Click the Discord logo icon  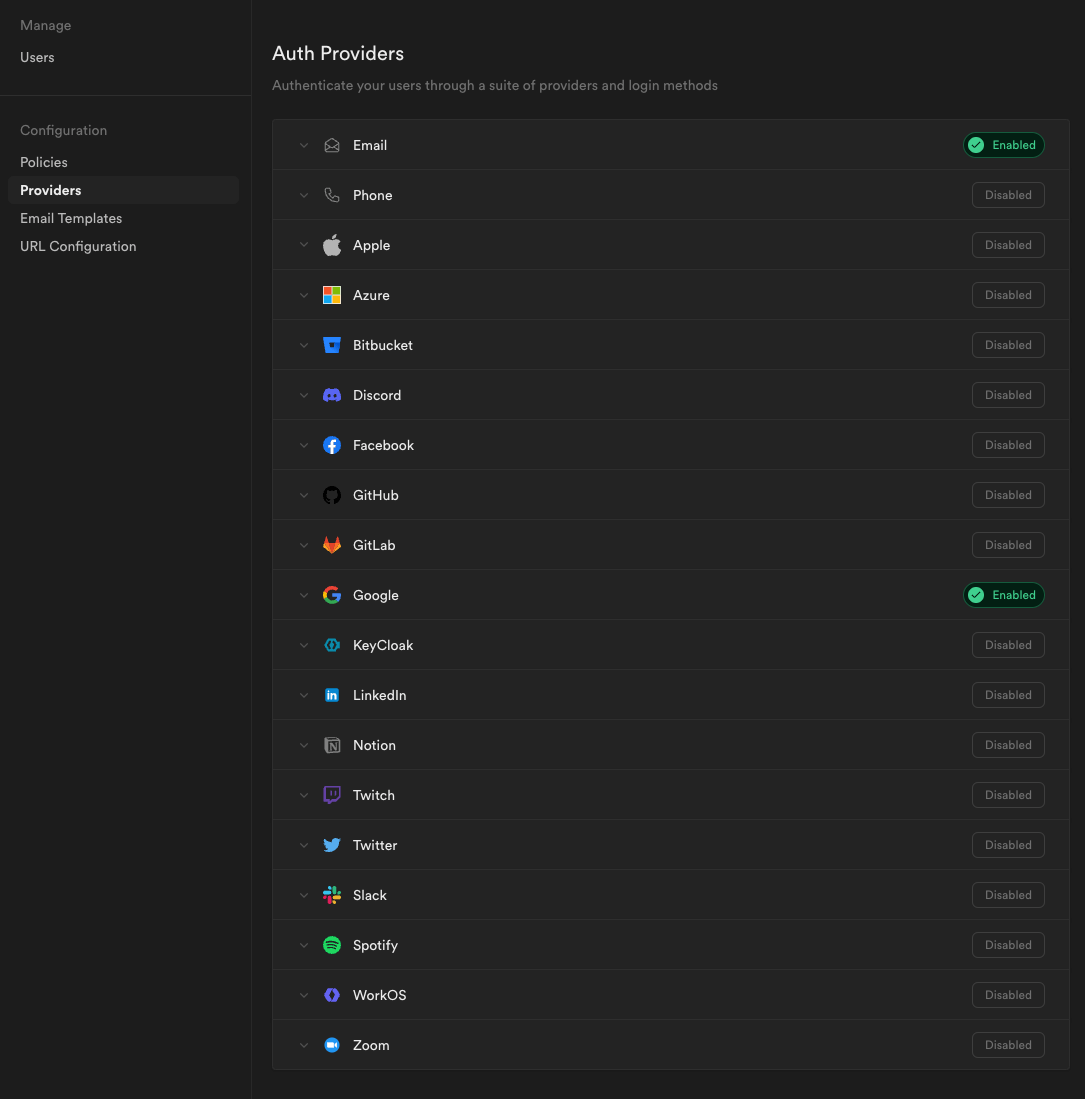click(332, 395)
